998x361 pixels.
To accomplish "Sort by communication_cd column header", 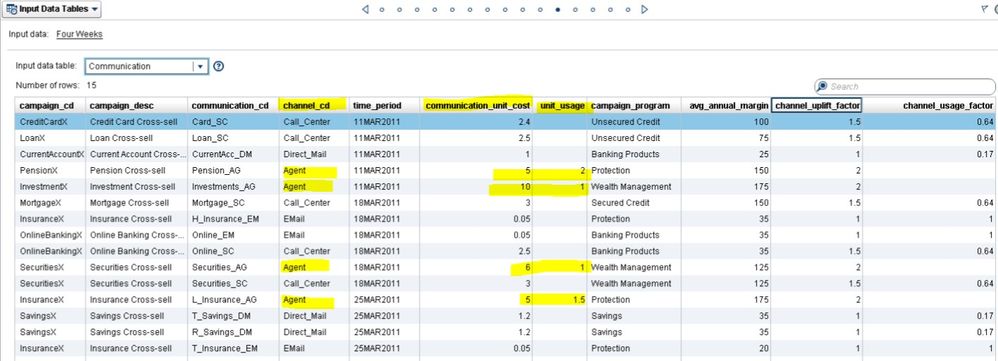I will point(233,105).
